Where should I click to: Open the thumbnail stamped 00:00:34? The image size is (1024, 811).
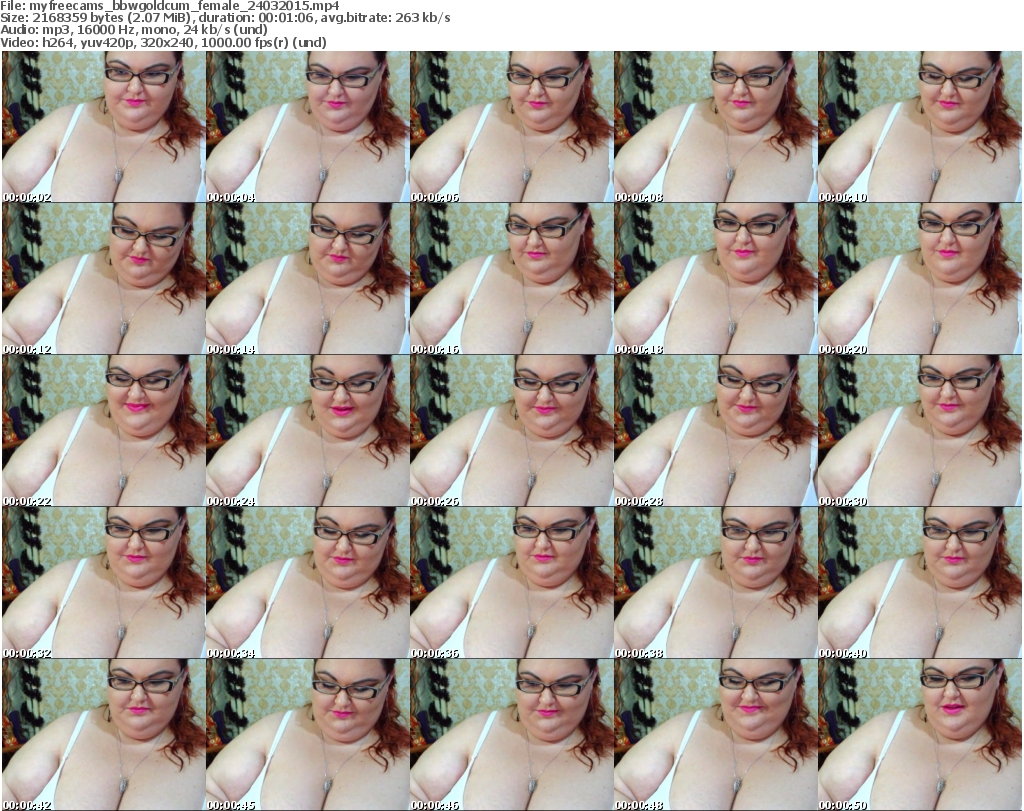pos(308,583)
